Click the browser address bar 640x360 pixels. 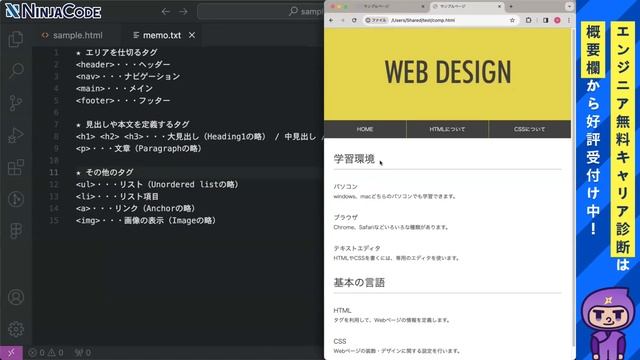pos(441,20)
